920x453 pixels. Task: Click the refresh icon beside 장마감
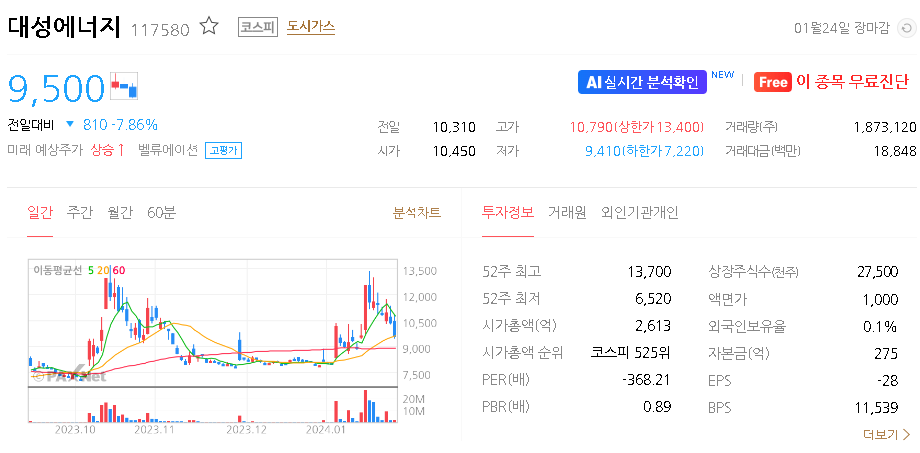[906, 28]
